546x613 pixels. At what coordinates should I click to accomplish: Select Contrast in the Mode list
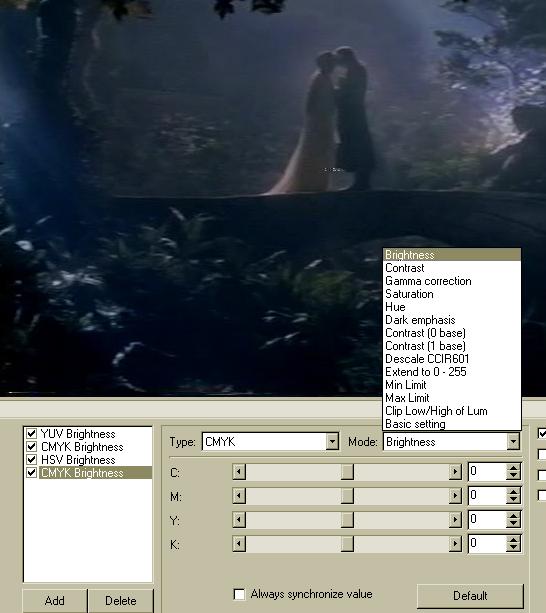pos(451,268)
